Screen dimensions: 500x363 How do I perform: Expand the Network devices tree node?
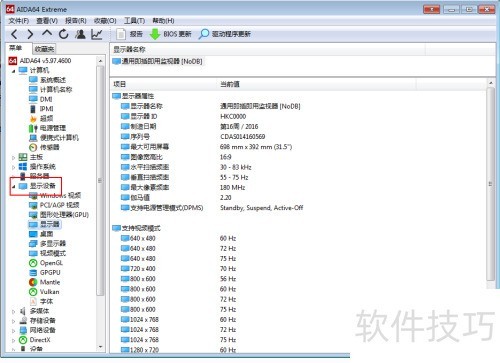[13, 331]
